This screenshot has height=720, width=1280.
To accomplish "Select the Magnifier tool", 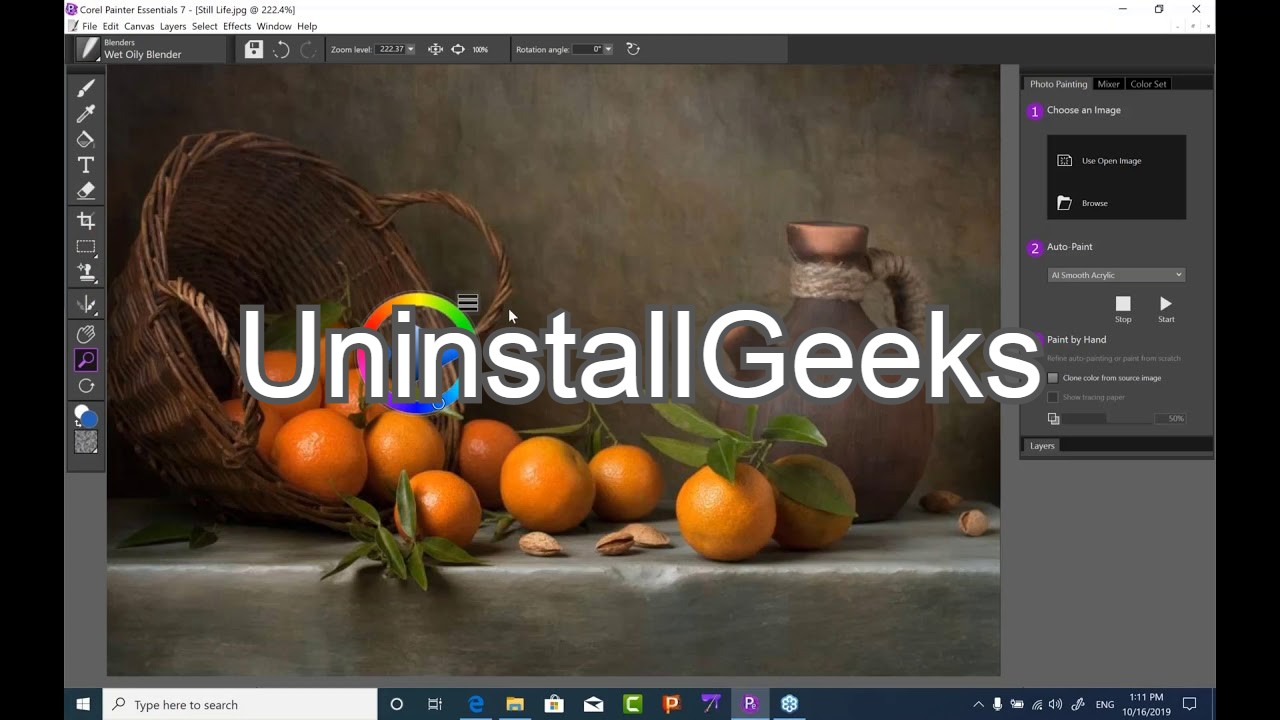I will [x=86, y=360].
